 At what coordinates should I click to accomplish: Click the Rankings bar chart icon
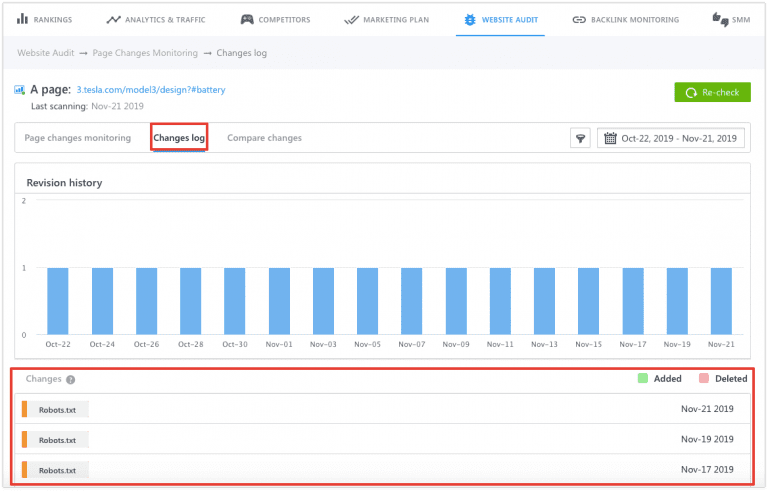(x=22, y=19)
